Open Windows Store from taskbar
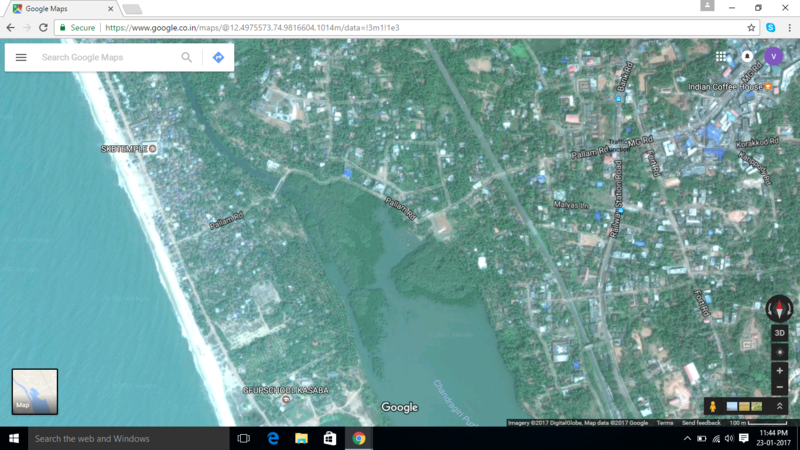Screen dimensions: 800x450 point(330,438)
